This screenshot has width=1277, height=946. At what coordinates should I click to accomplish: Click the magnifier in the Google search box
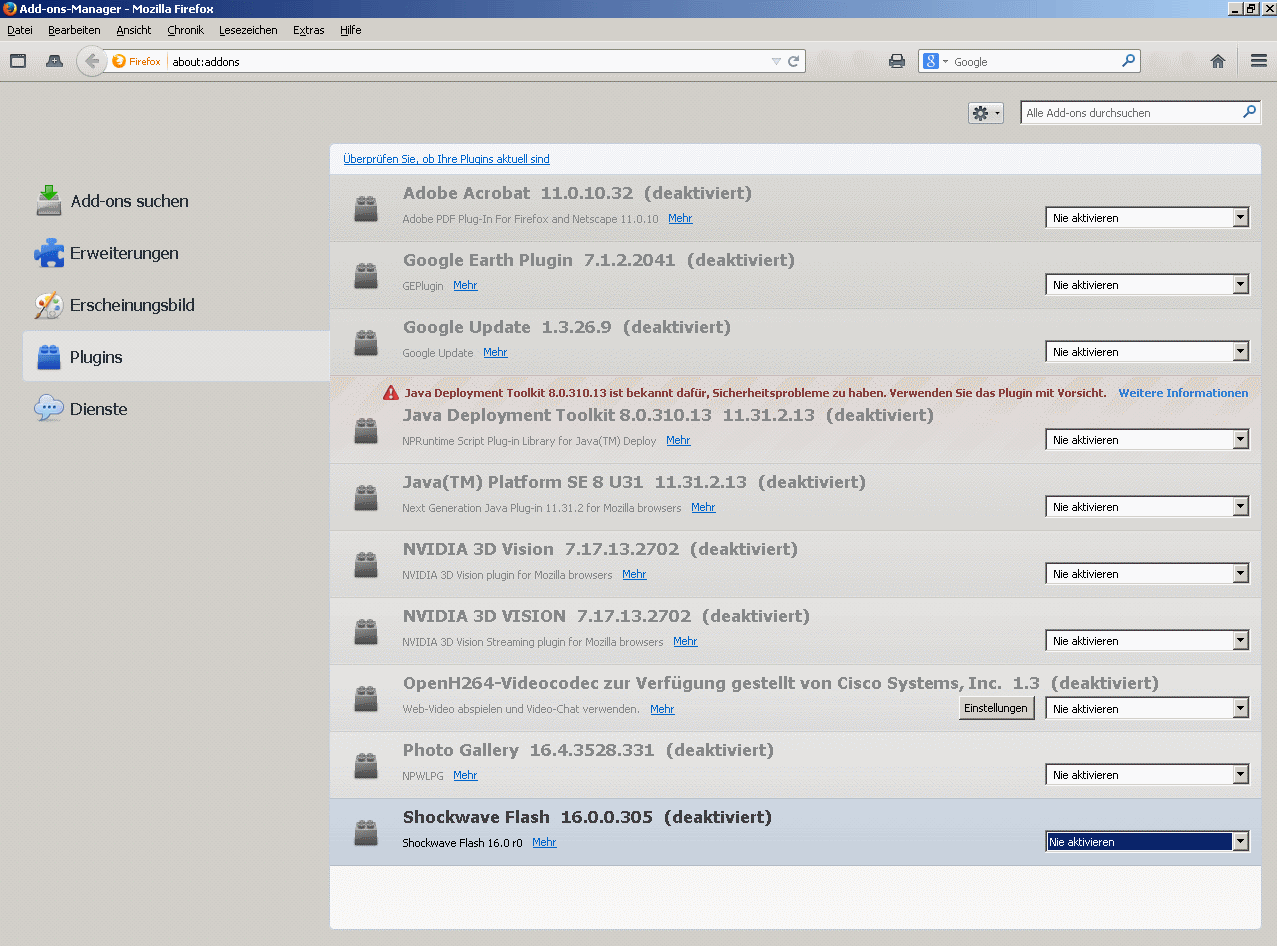[x=1129, y=61]
